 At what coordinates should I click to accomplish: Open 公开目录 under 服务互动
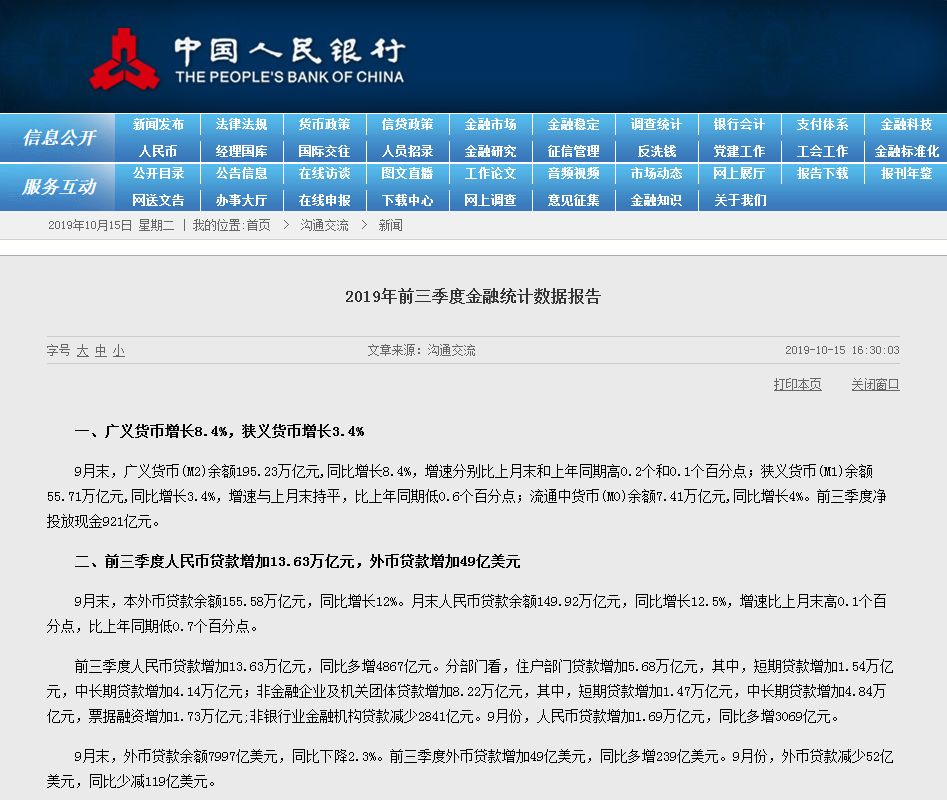158,173
